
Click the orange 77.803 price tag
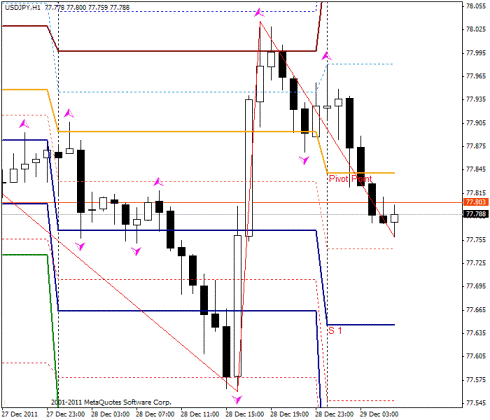tap(476, 202)
